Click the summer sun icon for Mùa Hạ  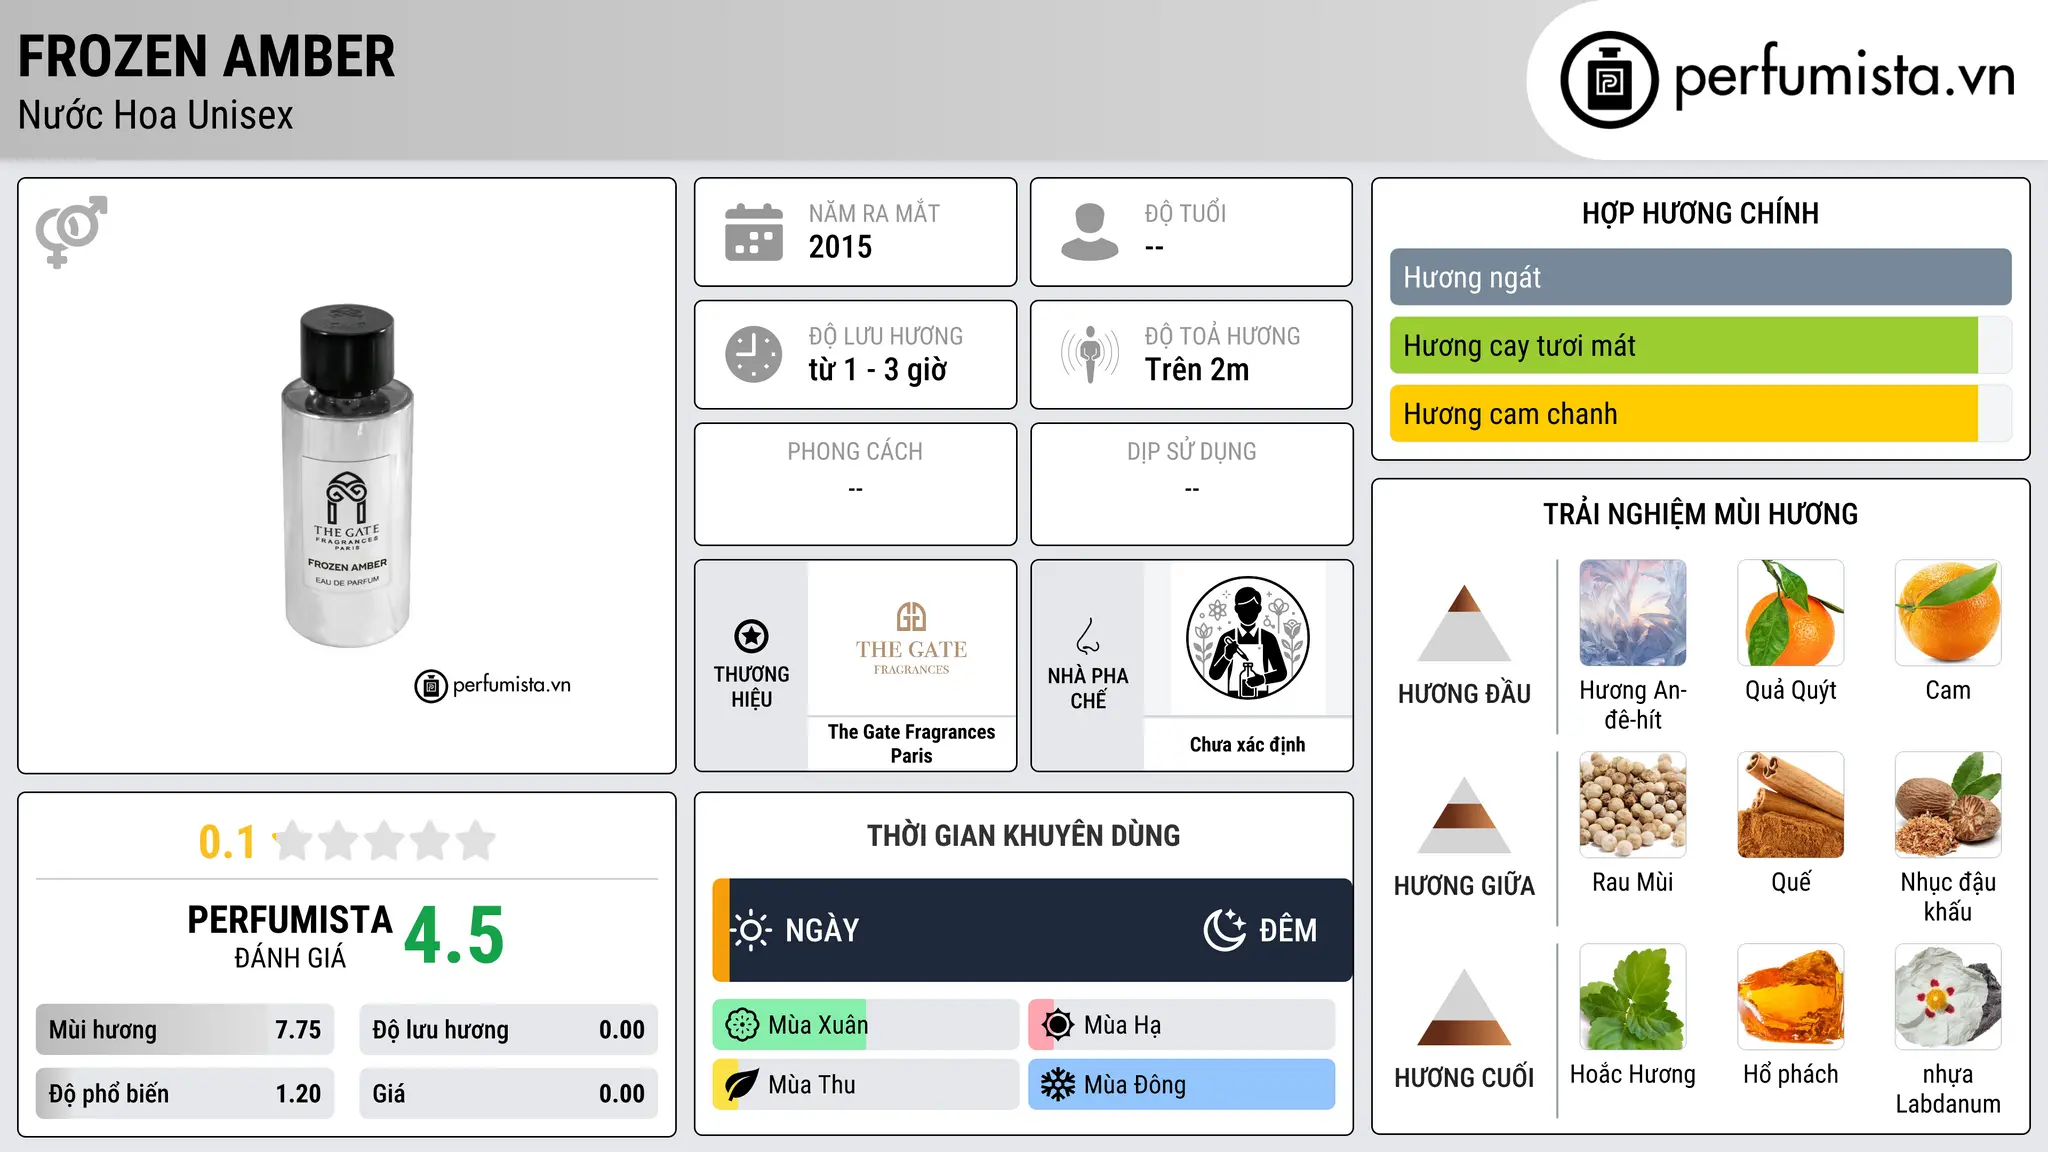tap(1058, 1025)
